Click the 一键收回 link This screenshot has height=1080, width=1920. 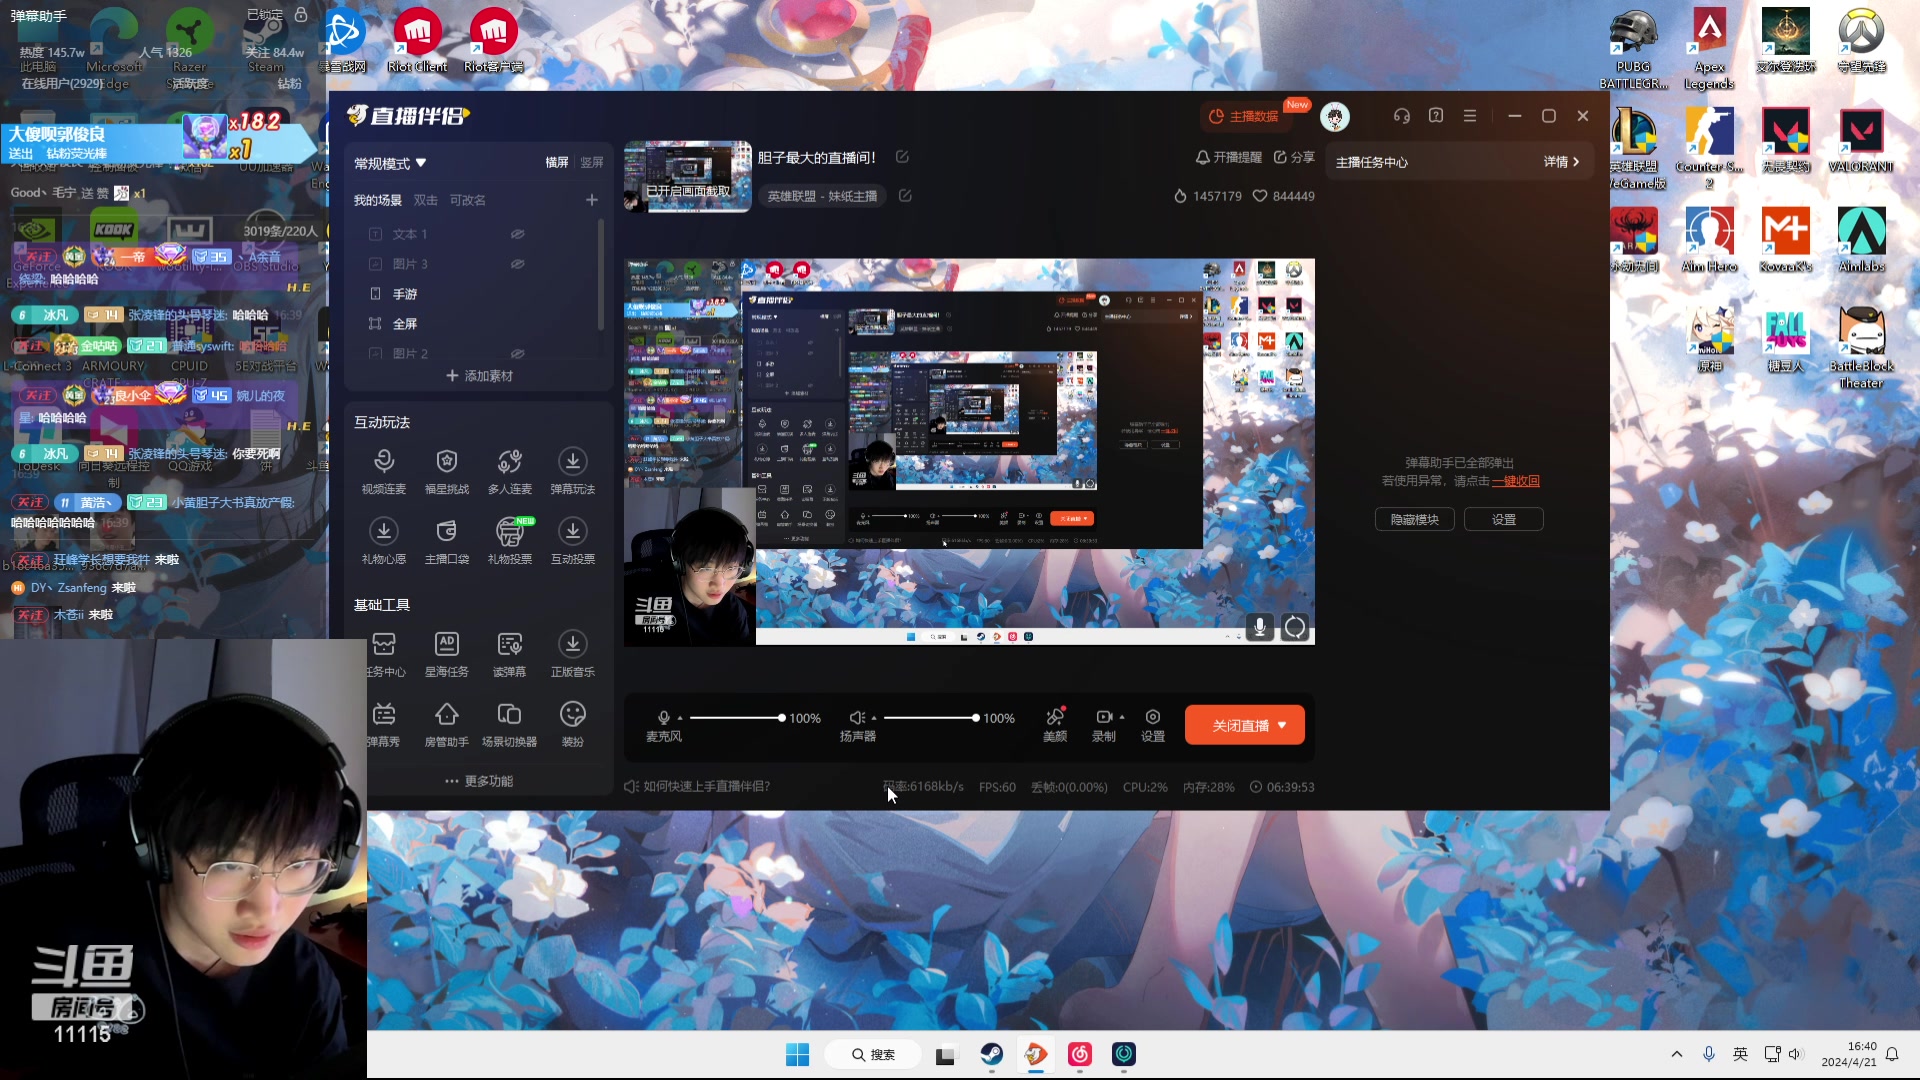point(1516,481)
